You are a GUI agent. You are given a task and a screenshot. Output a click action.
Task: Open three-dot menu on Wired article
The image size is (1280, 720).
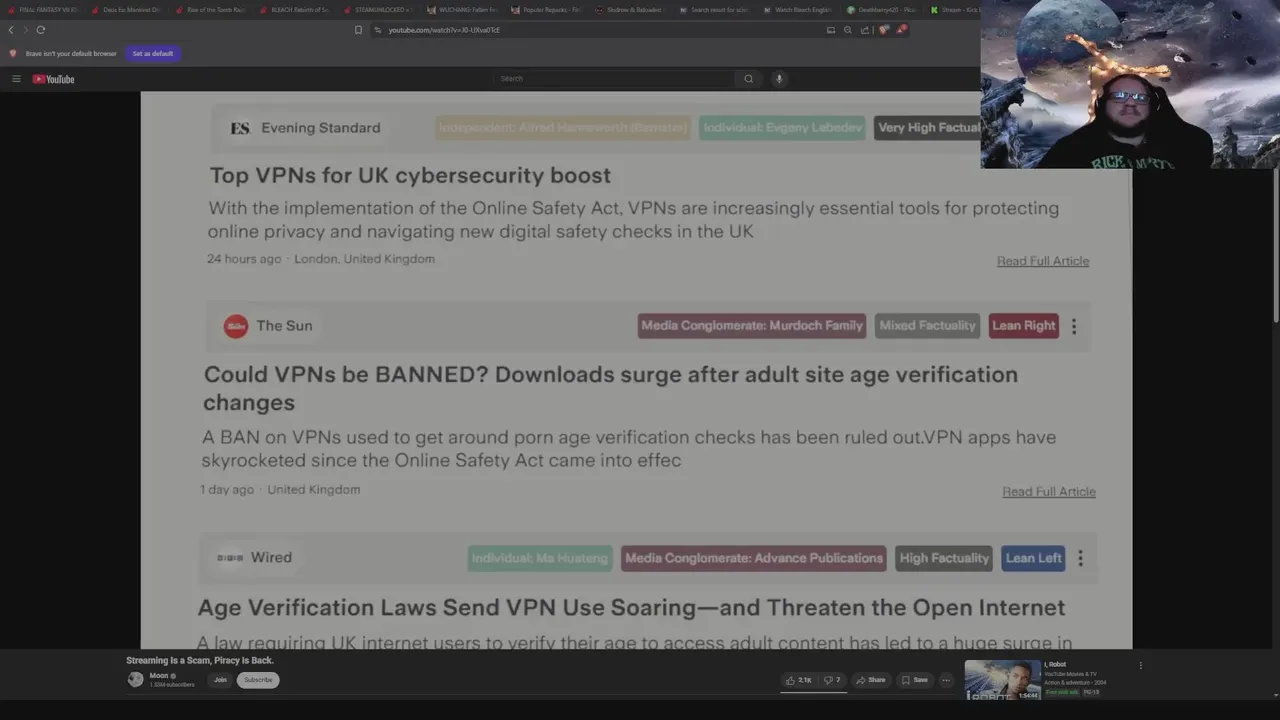point(1080,558)
